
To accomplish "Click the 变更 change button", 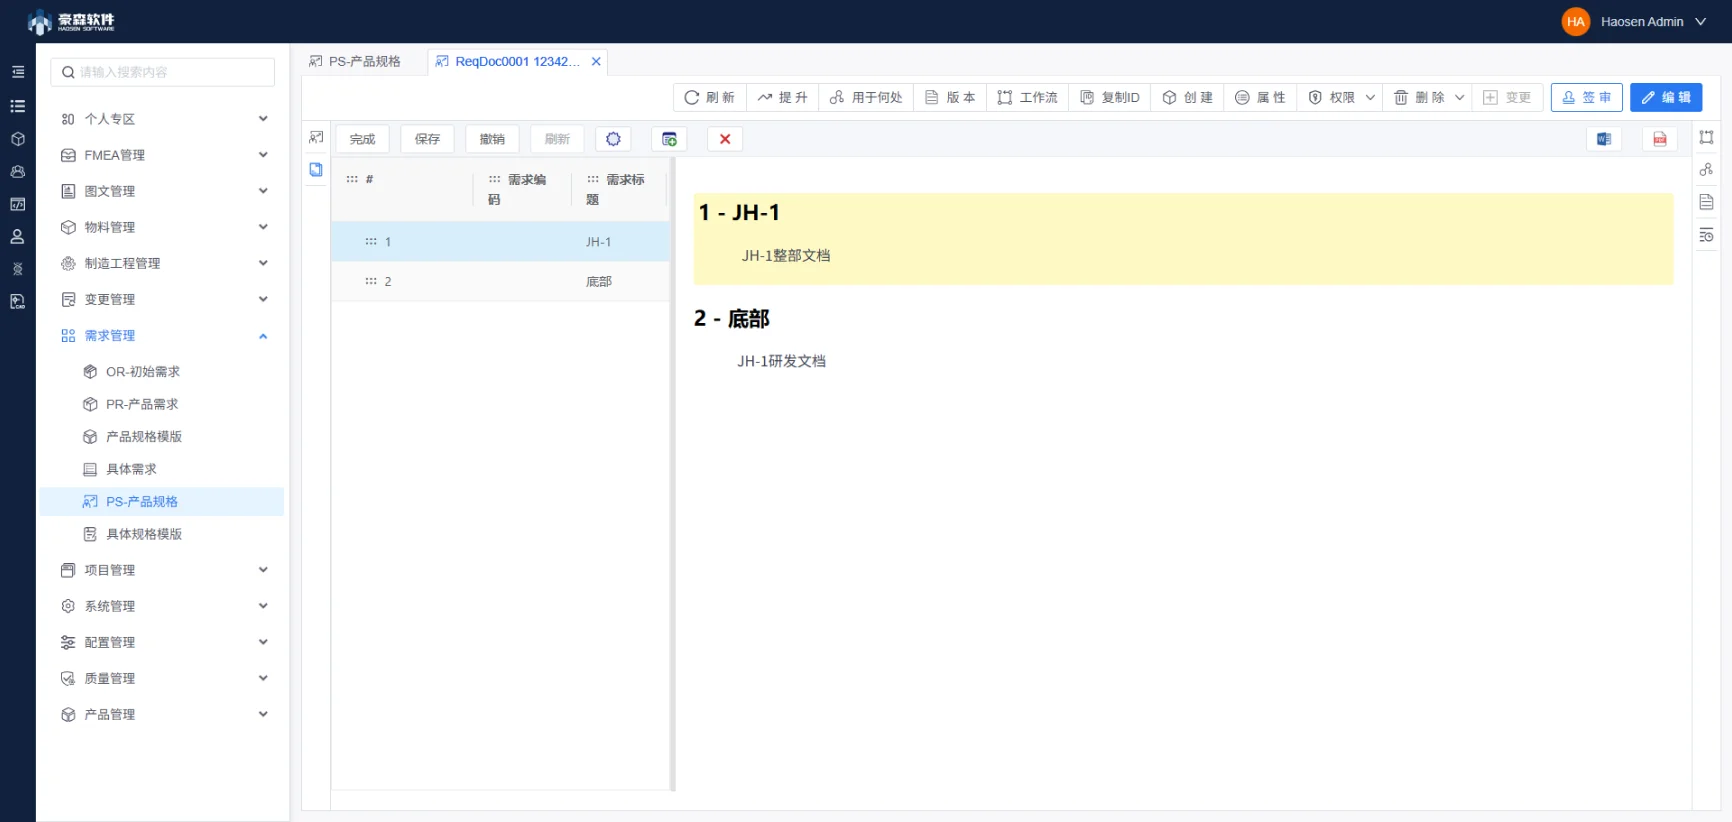I will pyautogui.click(x=1507, y=97).
